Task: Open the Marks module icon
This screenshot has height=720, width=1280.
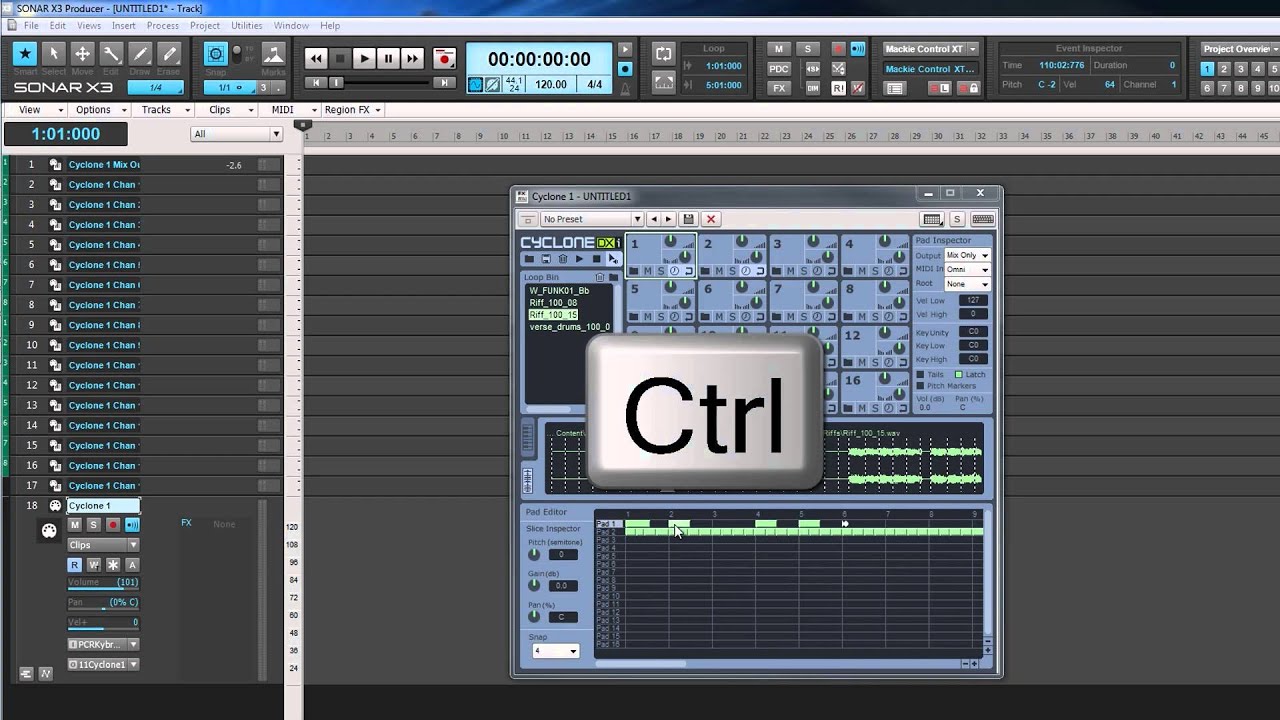Action: pyautogui.click(x=273, y=55)
